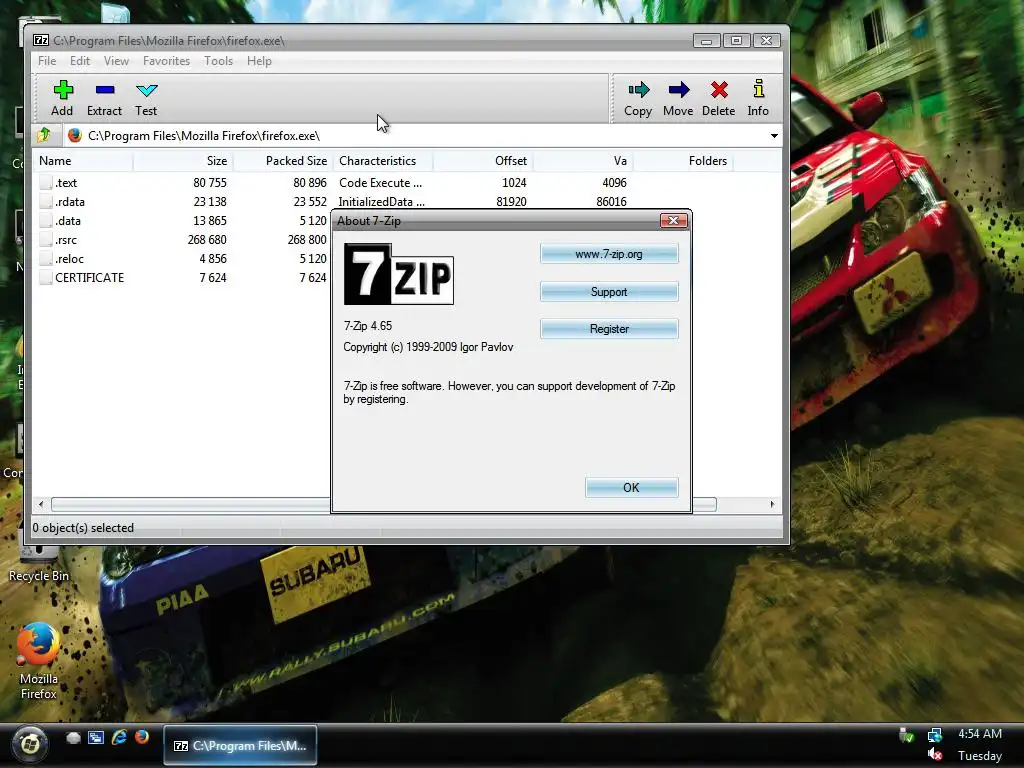Click the Move toolbar icon
Viewport: 1024px width, 768px height.
click(x=679, y=89)
